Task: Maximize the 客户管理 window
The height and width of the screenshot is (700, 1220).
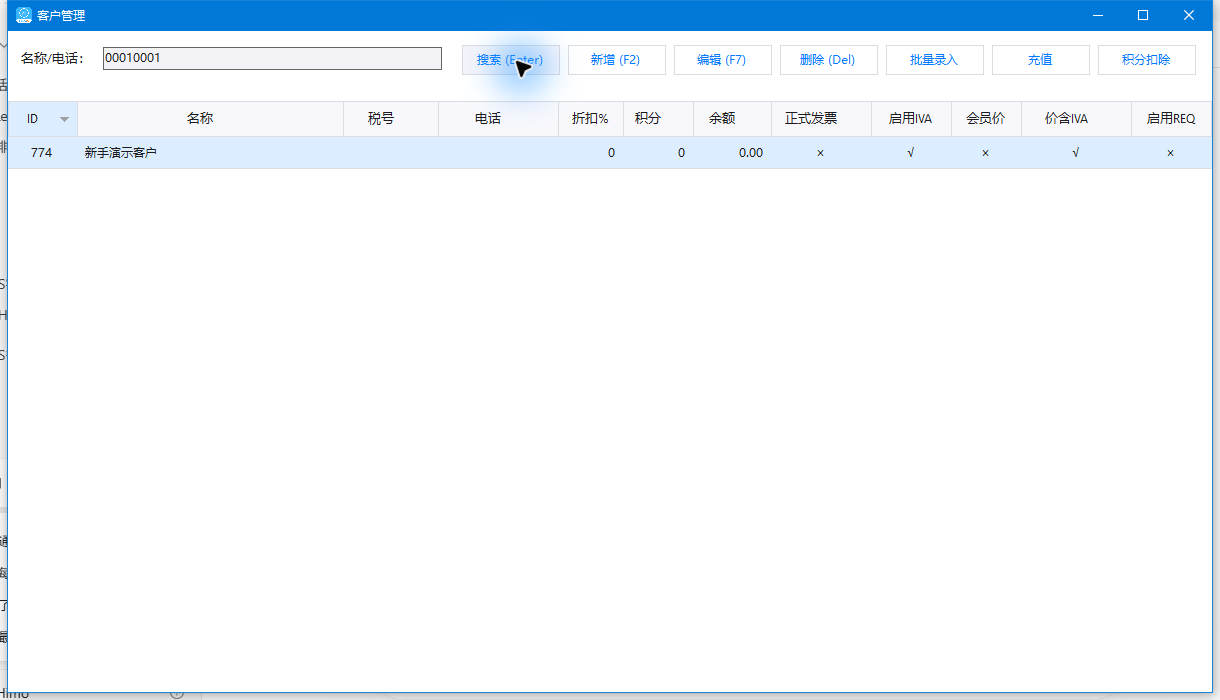Action: tap(1143, 15)
